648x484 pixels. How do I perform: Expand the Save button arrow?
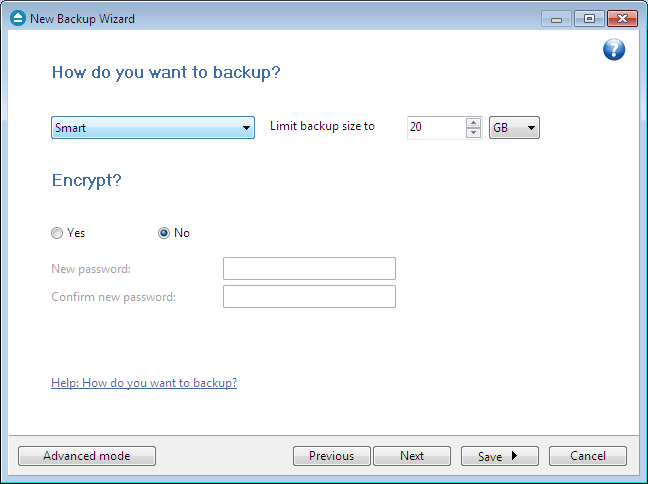[x=515, y=455]
